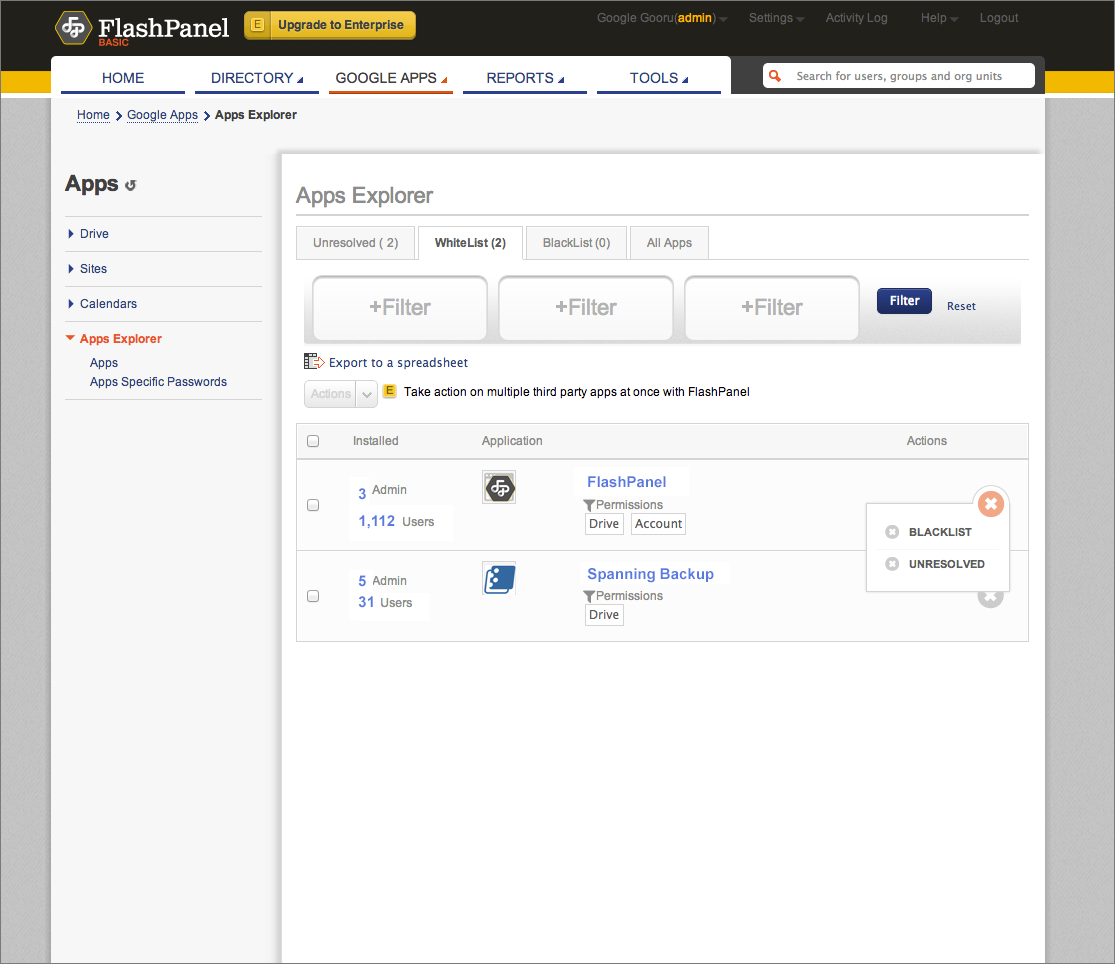Click the third +Filter box
The image size is (1115, 964).
772,308
